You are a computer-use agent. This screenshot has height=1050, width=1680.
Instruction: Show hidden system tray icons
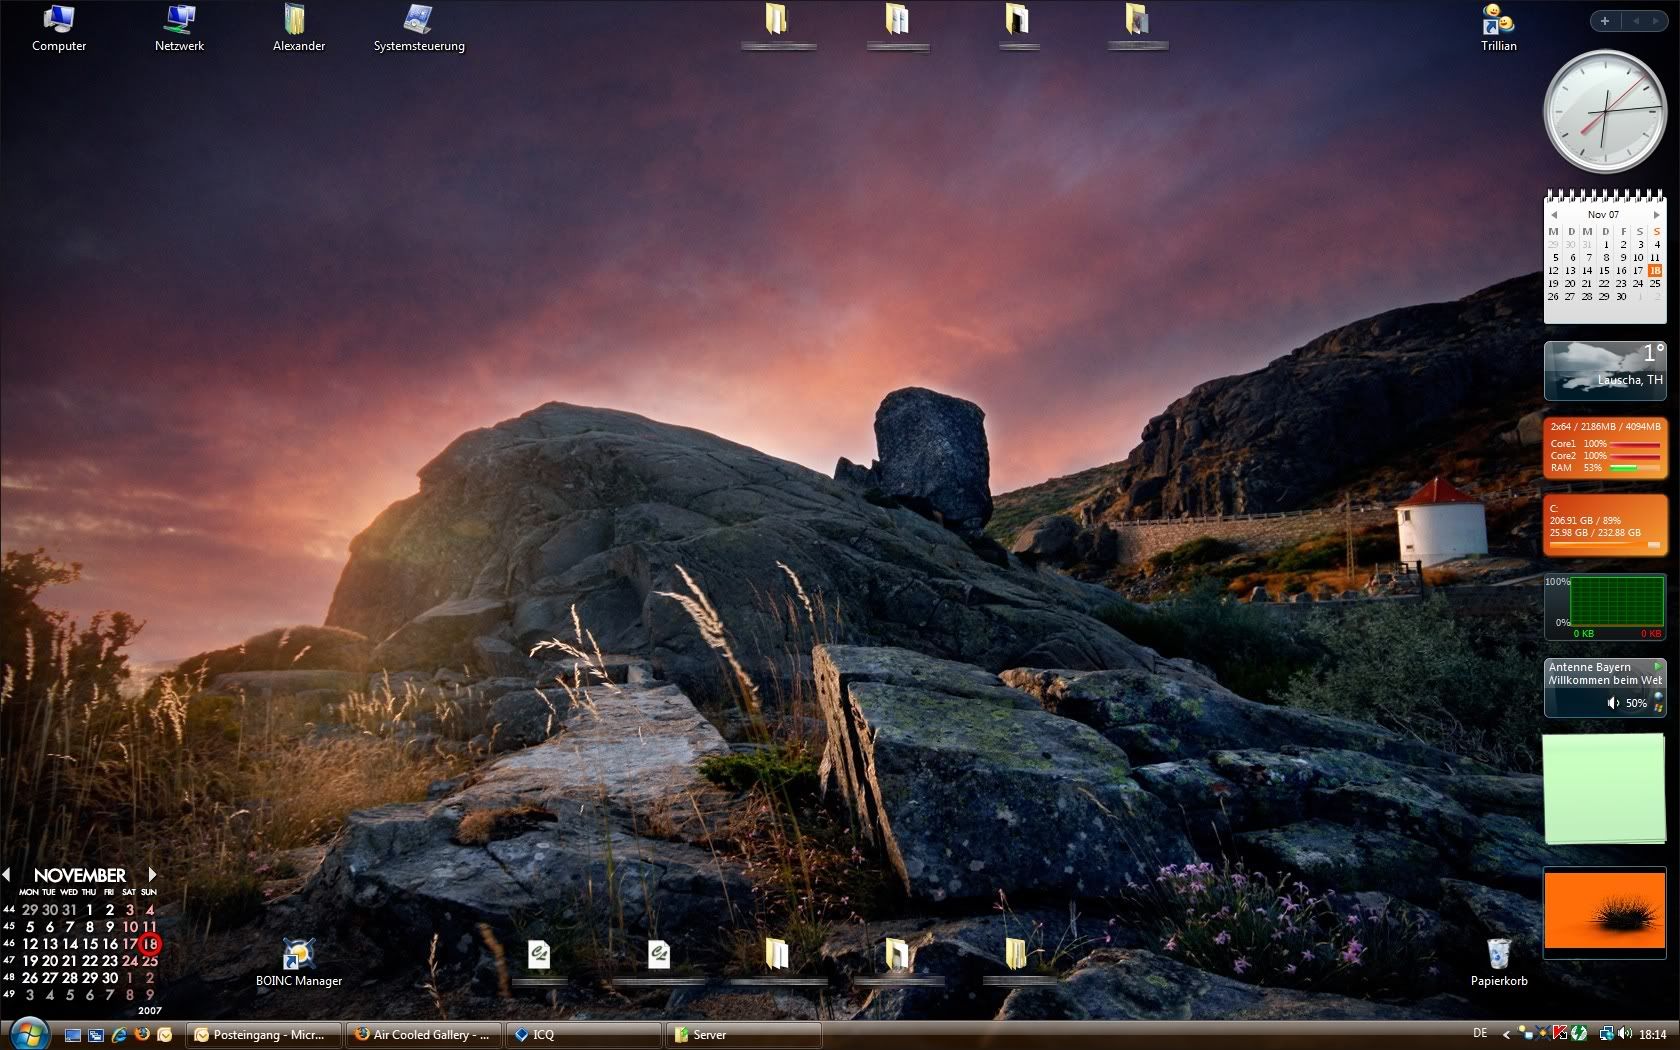coord(1506,1035)
